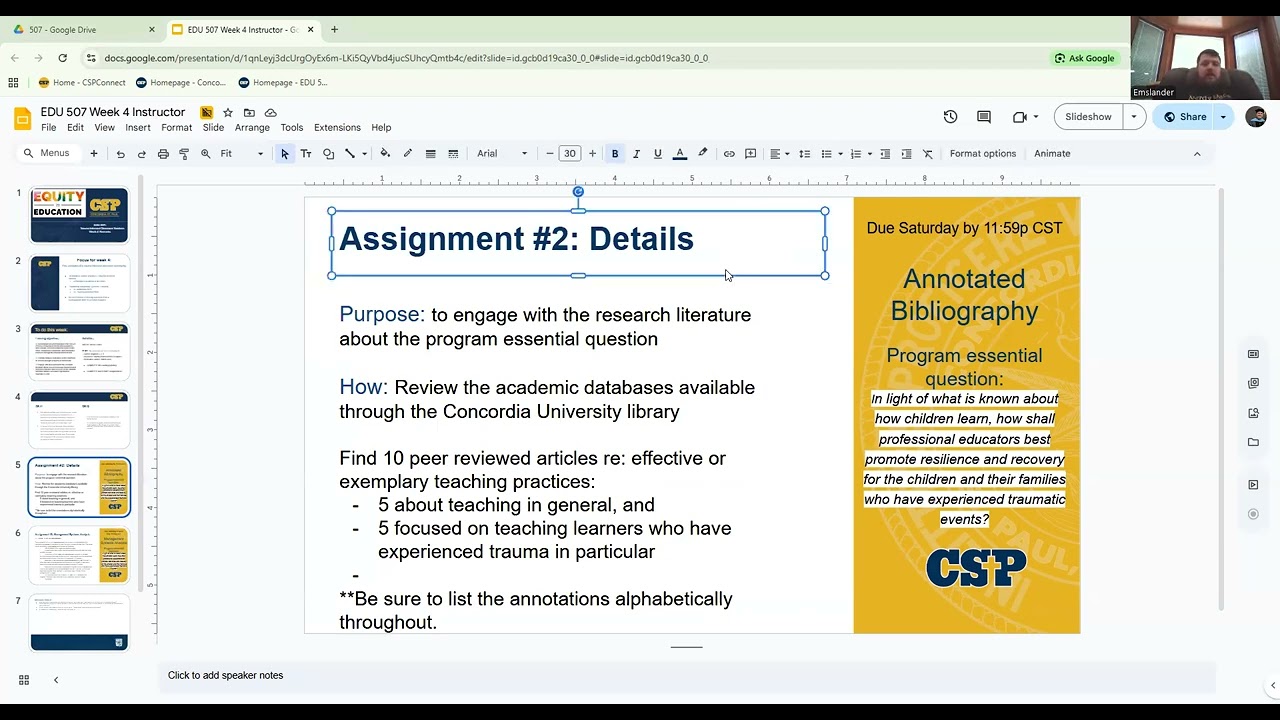Select the Shape tool icon
The height and width of the screenshot is (720, 1280).
point(328,154)
